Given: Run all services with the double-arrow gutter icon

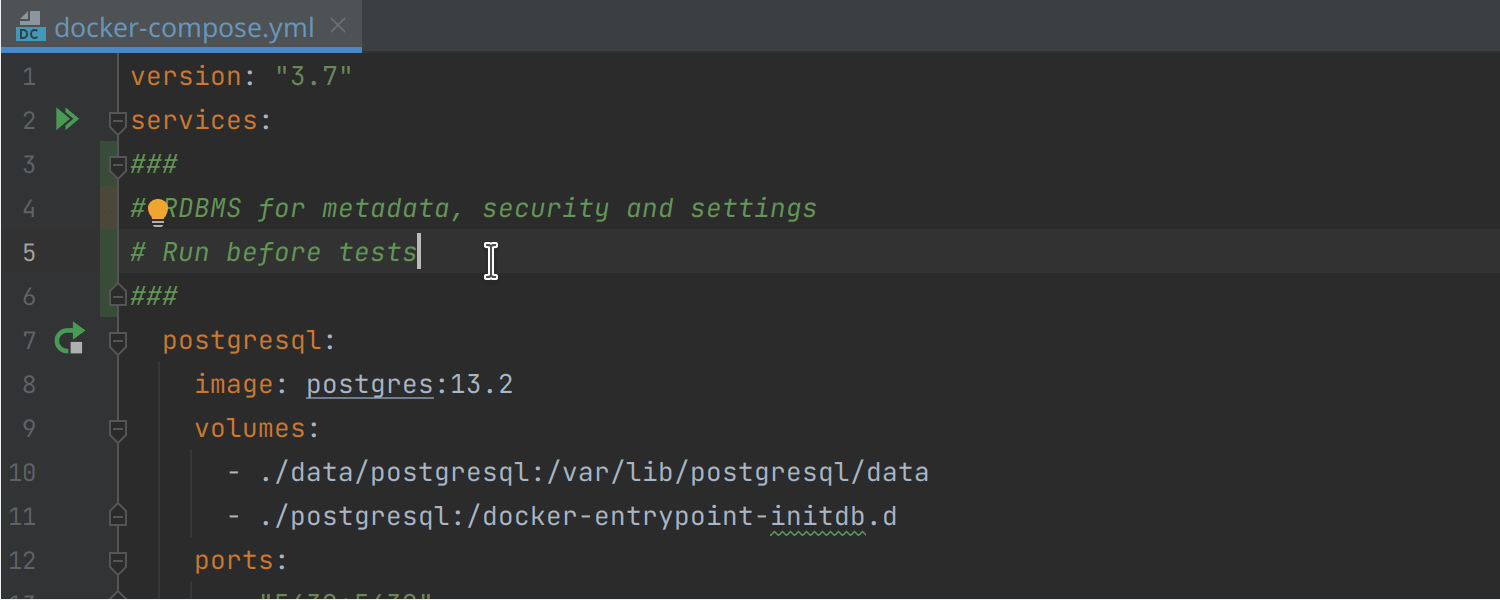Looking at the screenshot, I should 66,120.
